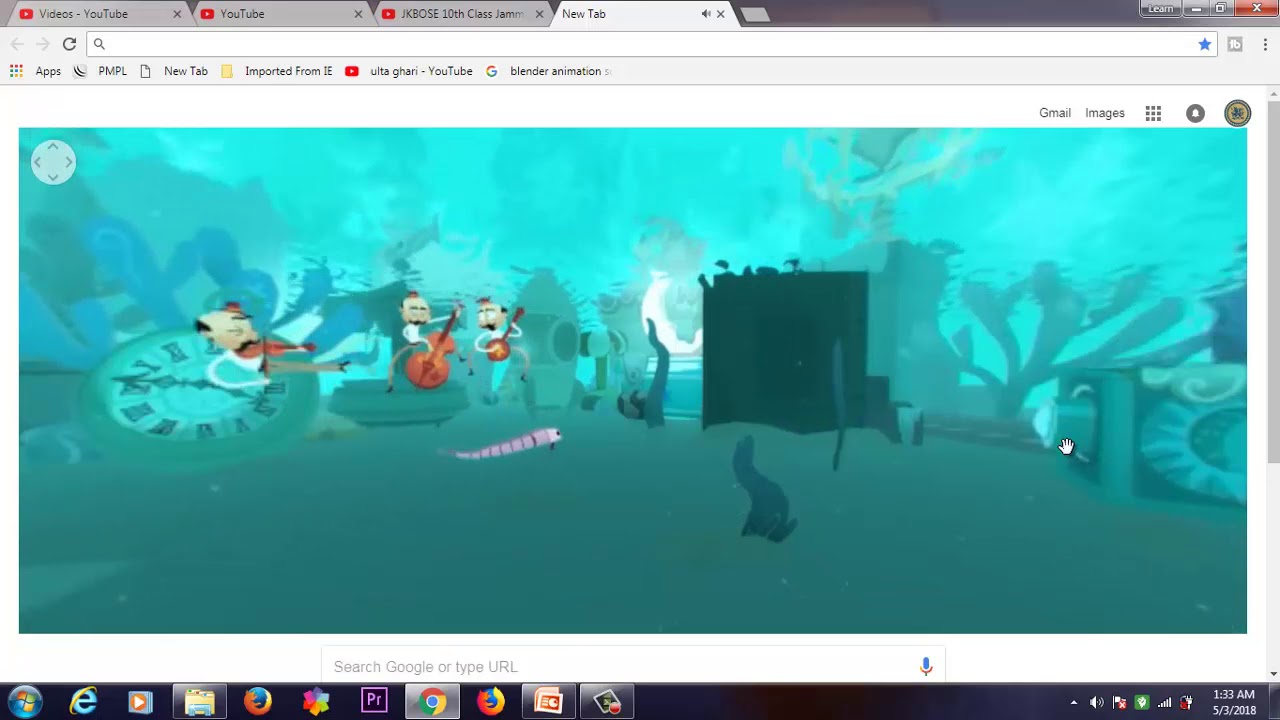The image size is (1280, 720).
Task: Open the power plug tray icon
Action: [1186, 702]
